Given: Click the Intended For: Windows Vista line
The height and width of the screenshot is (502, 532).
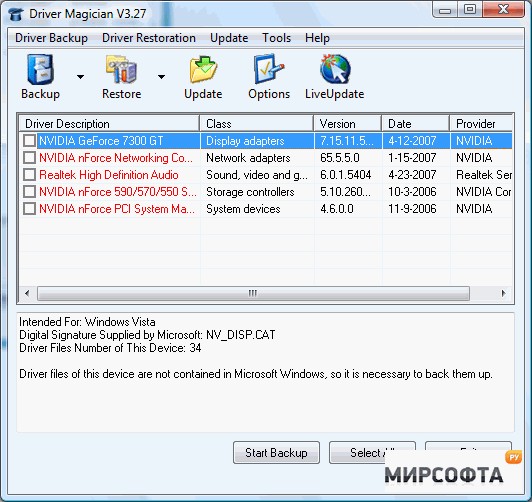Looking at the screenshot, I should tap(87, 322).
